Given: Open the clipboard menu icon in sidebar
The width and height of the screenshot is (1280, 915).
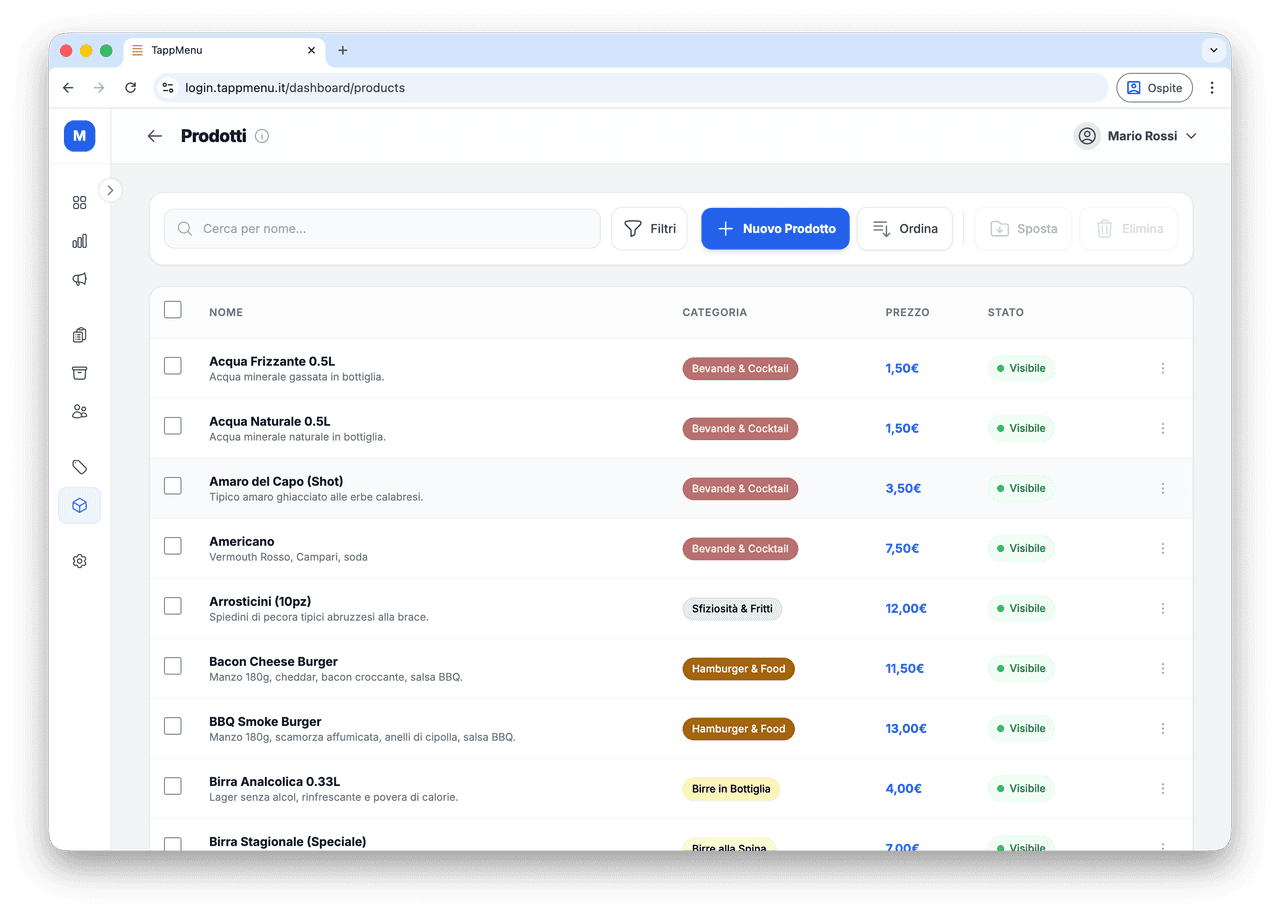Looking at the screenshot, I should point(80,335).
